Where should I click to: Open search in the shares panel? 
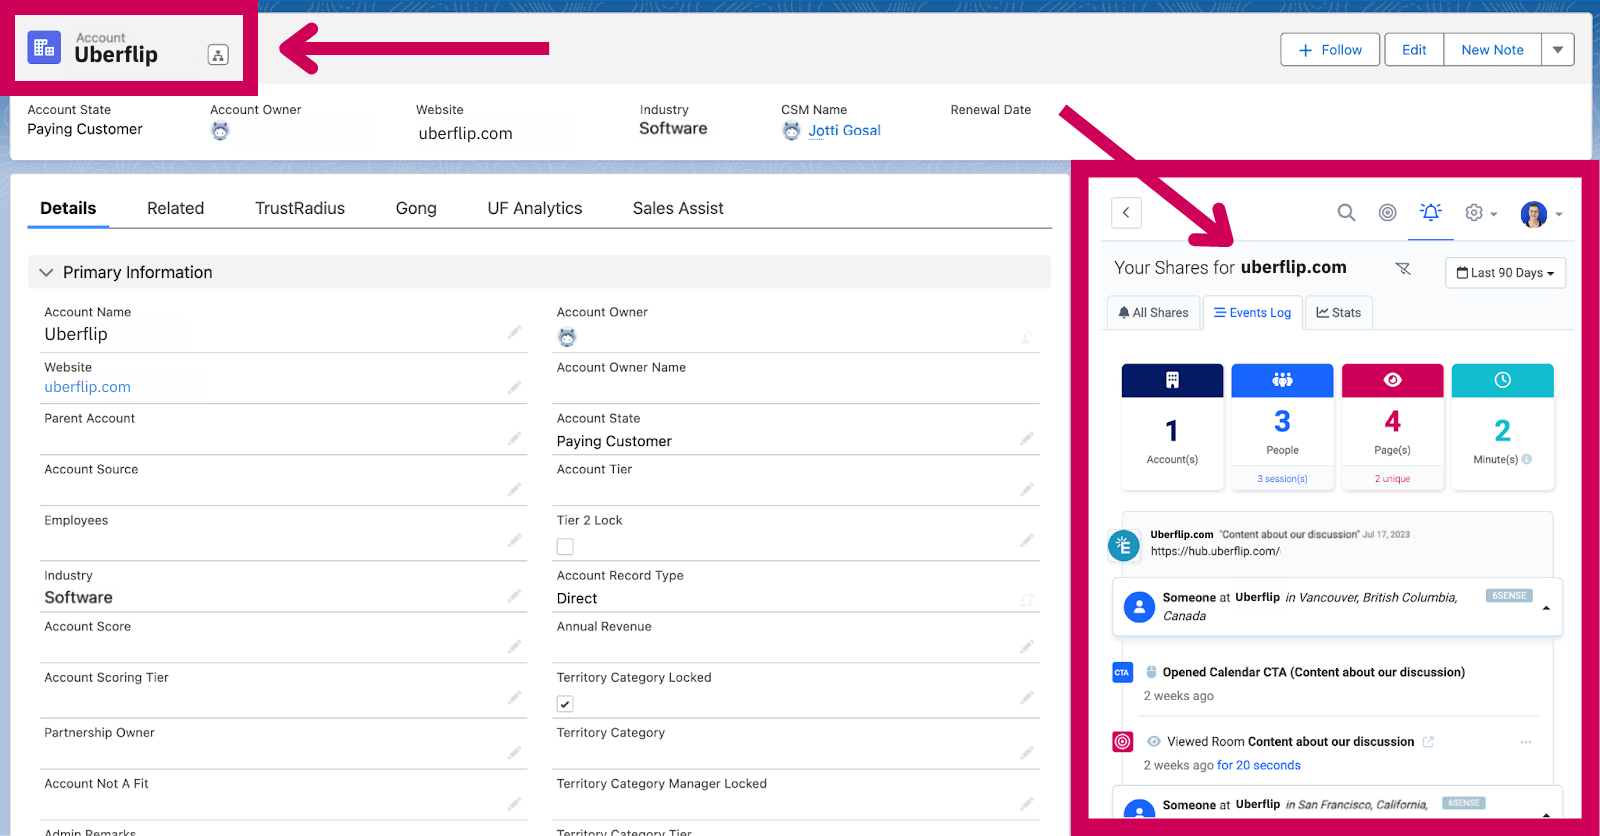pyautogui.click(x=1346, y=212)
